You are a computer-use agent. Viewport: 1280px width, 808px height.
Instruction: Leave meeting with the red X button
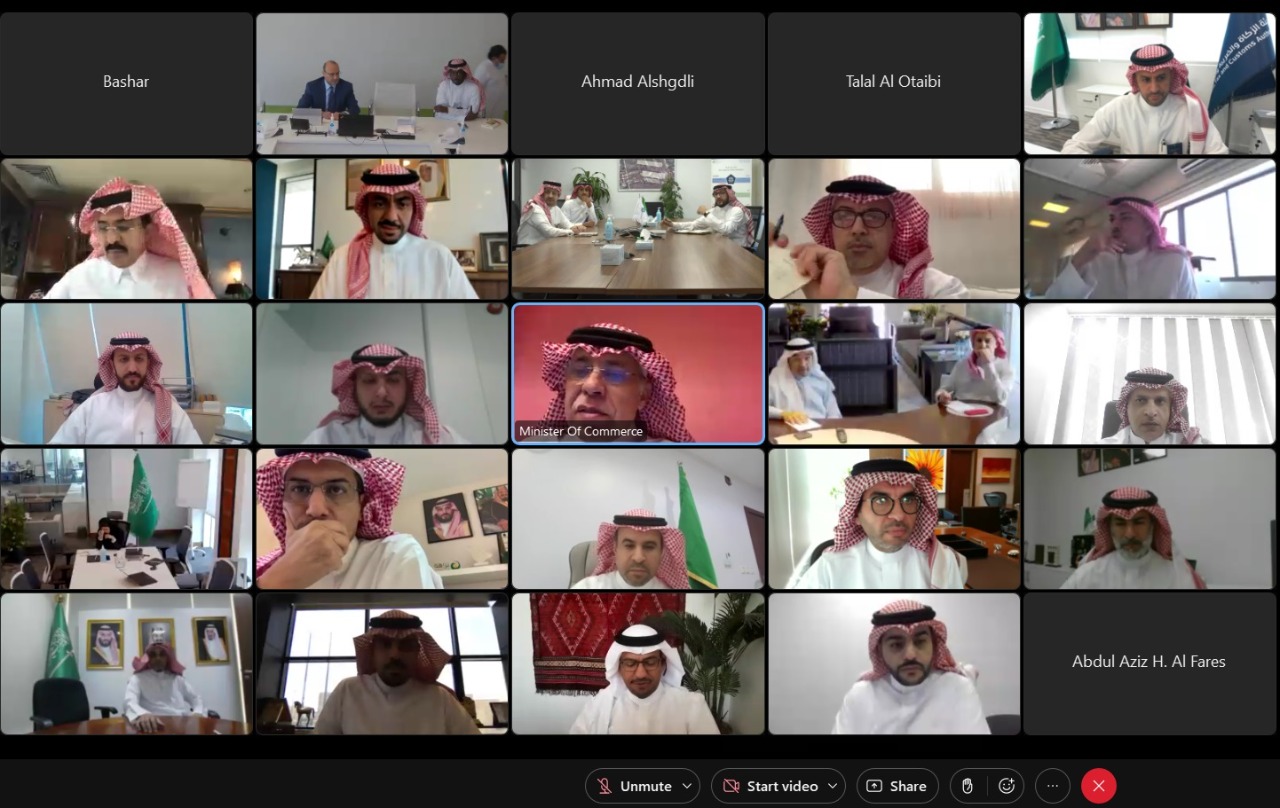pyautogui.click(x=1098, y=786)
